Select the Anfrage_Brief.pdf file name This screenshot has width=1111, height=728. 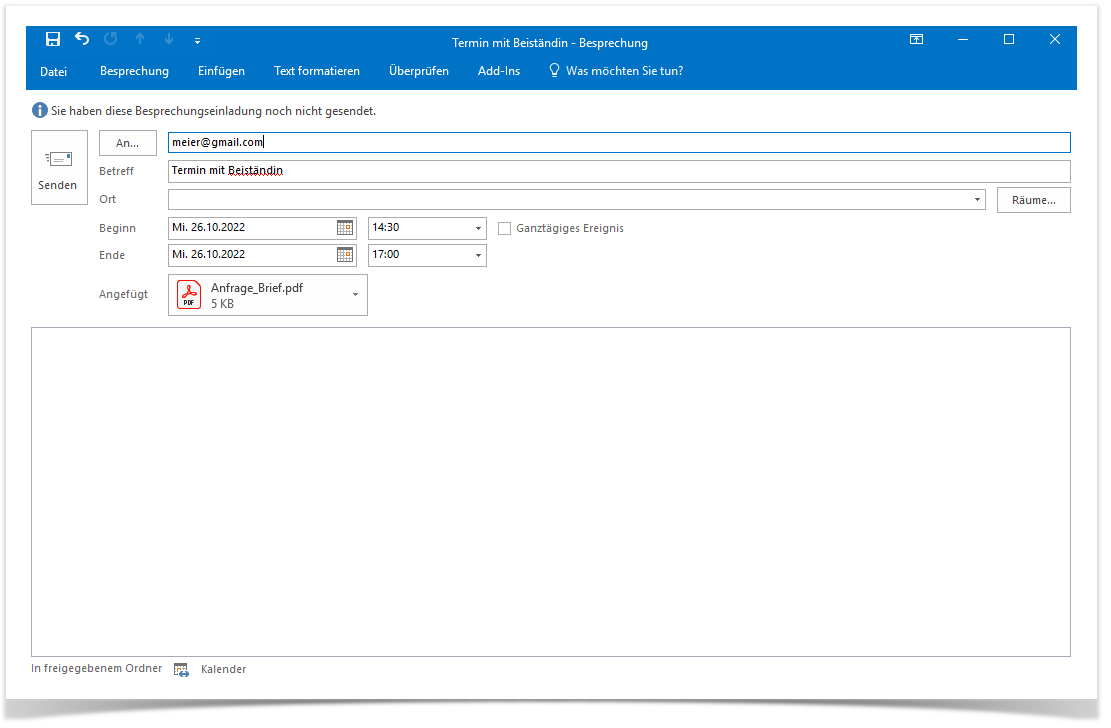tap(256, 288)
